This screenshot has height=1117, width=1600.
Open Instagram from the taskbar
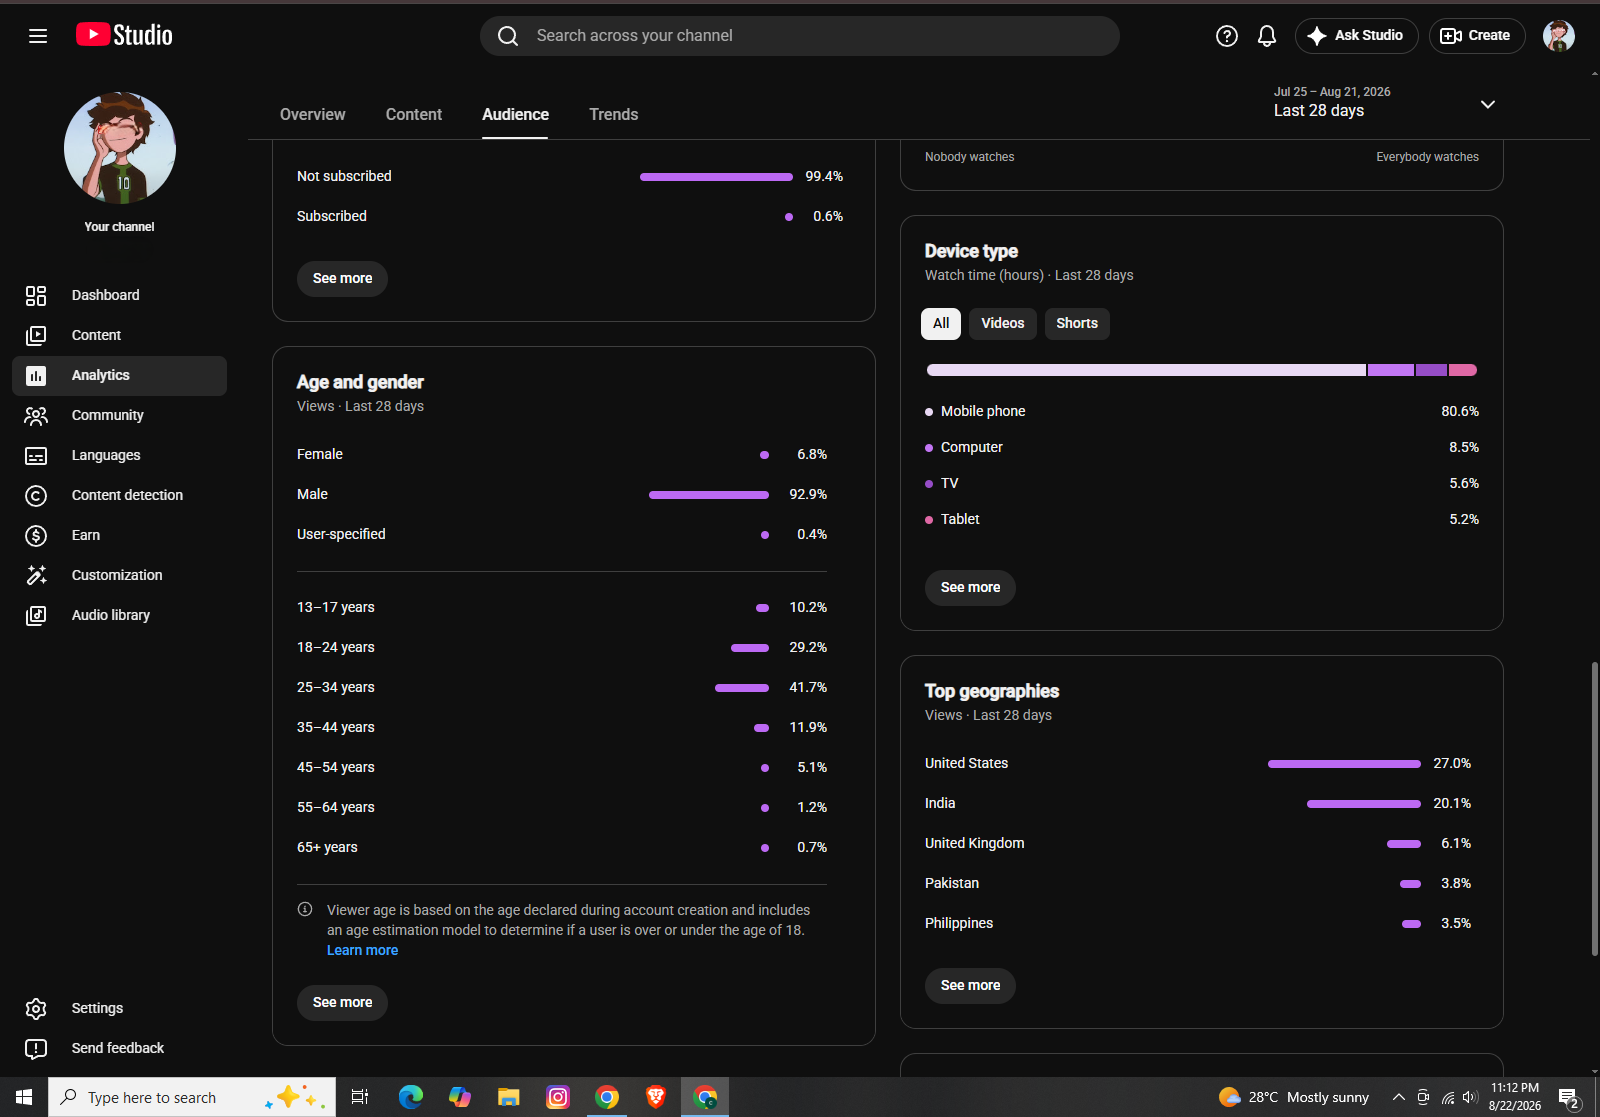558,1097
